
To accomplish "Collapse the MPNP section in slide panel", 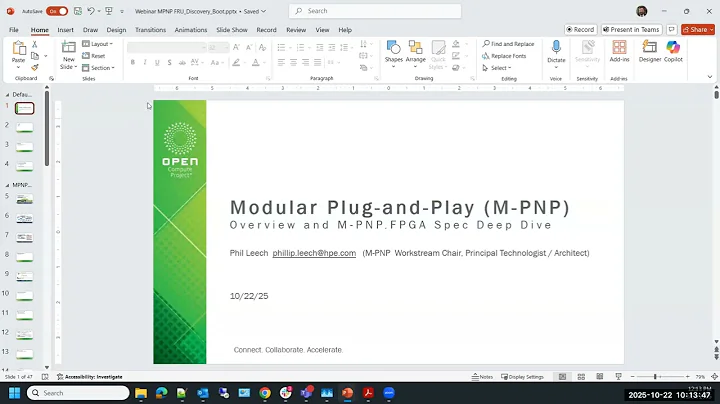I will 7,185.
